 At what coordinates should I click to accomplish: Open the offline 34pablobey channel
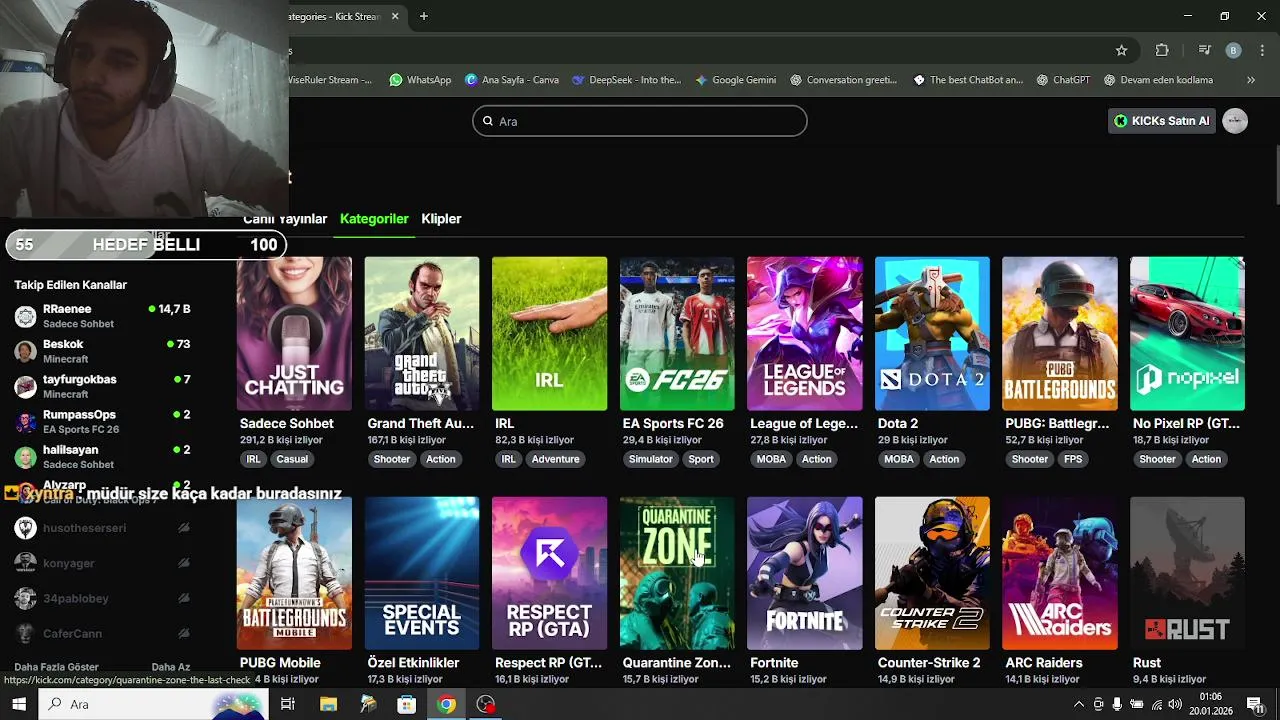tap(103, 598)
